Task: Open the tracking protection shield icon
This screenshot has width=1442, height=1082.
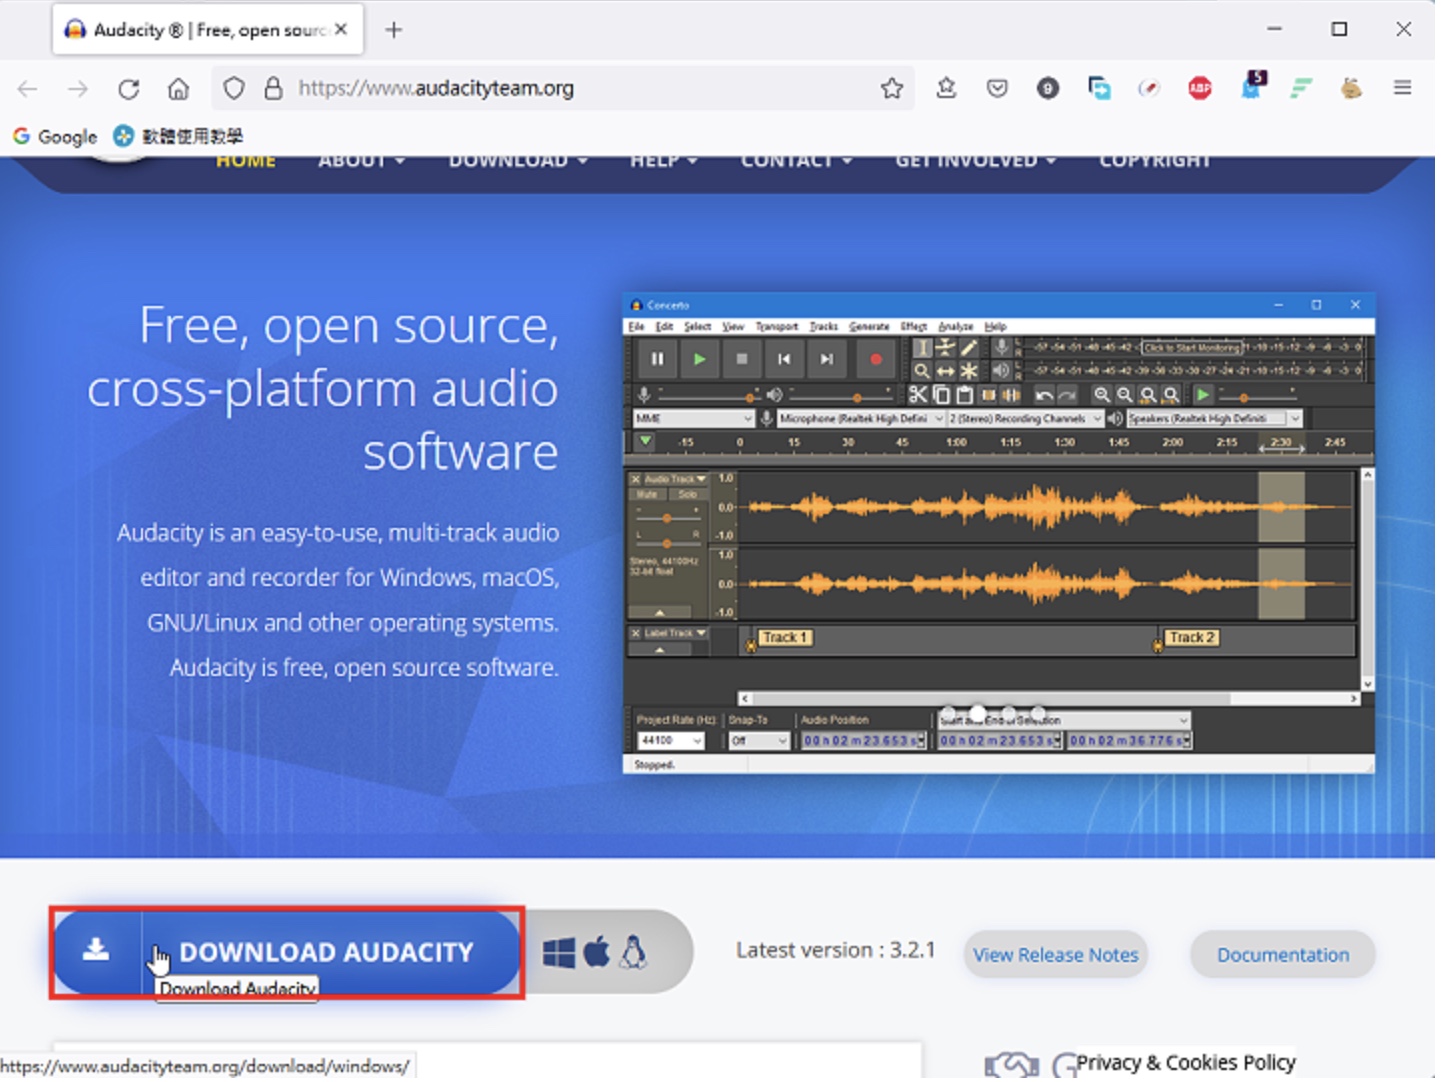Action: pos(233,89)
